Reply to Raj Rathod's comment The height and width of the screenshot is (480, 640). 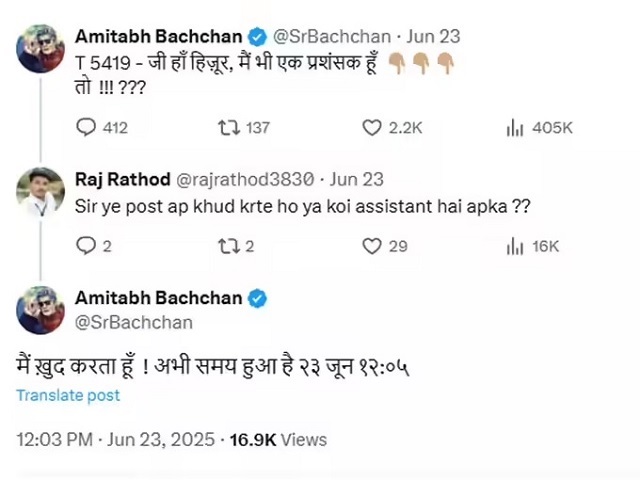(87, 246)
